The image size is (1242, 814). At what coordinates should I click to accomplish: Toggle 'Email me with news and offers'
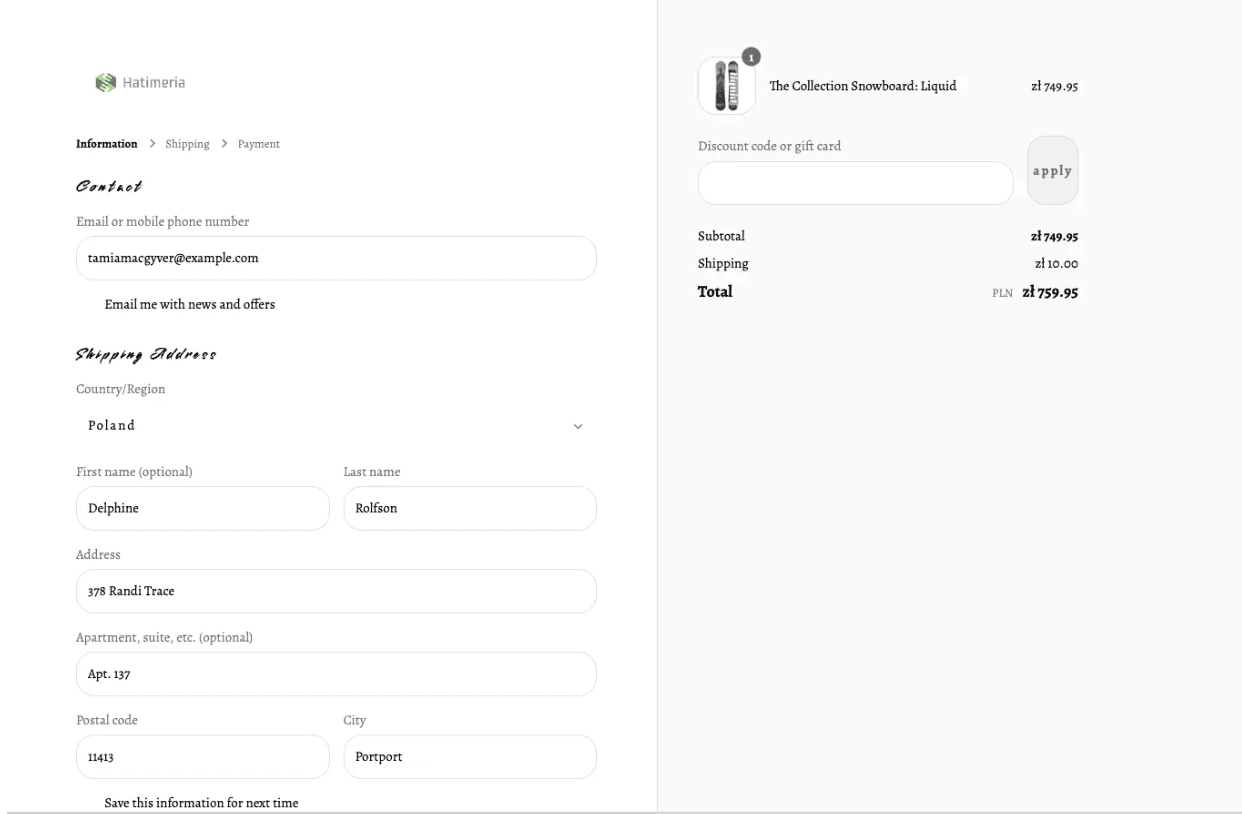88,304
